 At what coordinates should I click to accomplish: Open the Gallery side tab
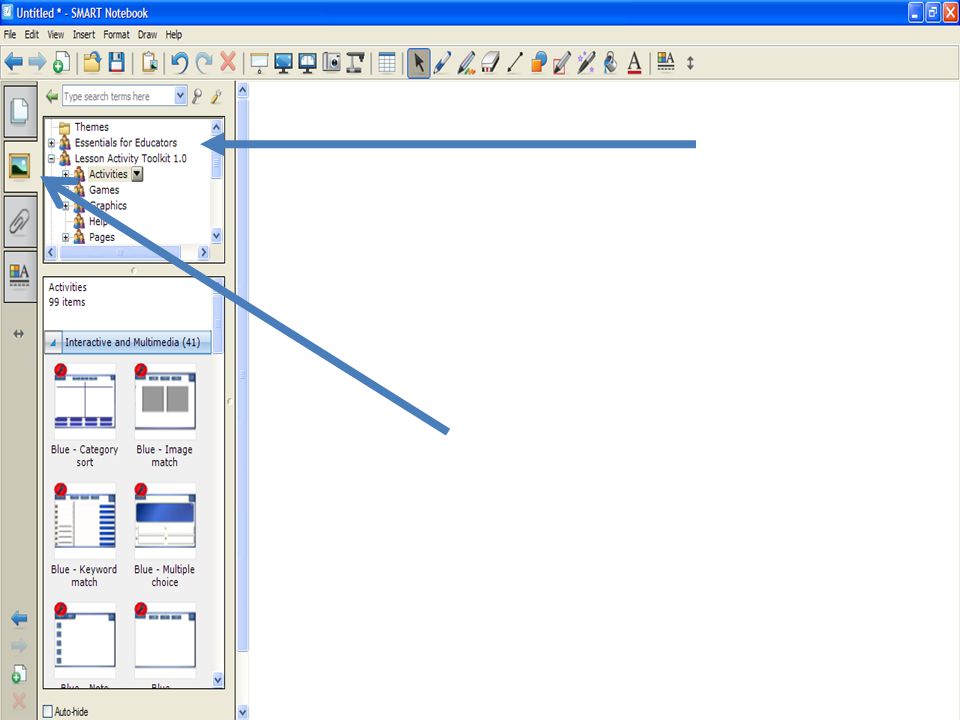[x=20, y=167]
